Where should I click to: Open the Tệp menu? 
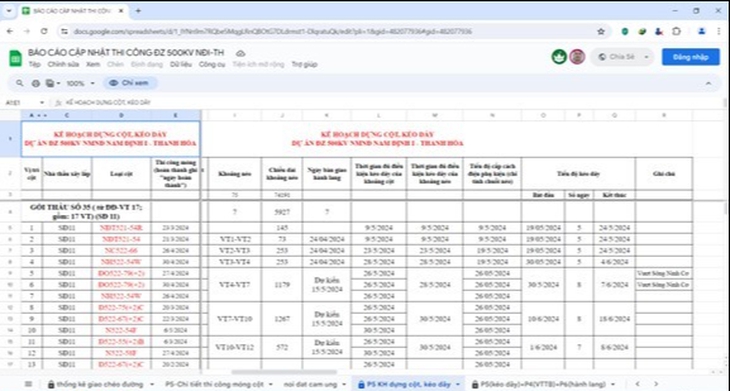click(34, 64)
